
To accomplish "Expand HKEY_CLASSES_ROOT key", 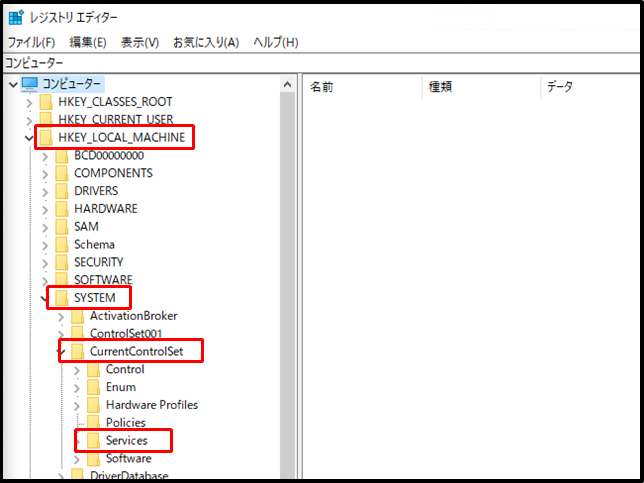I will [29, 103].
